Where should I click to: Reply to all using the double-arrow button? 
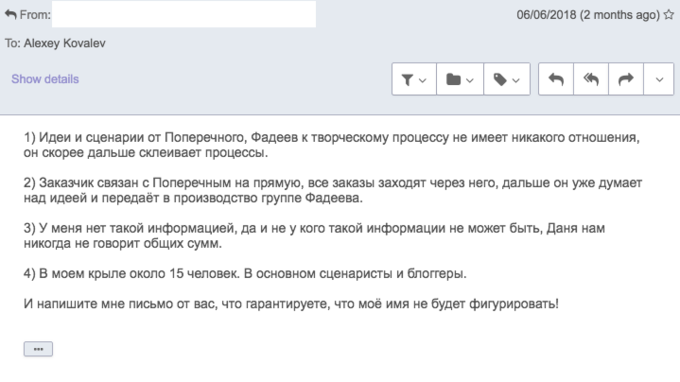pyautogui.click(x=591, y=79)
